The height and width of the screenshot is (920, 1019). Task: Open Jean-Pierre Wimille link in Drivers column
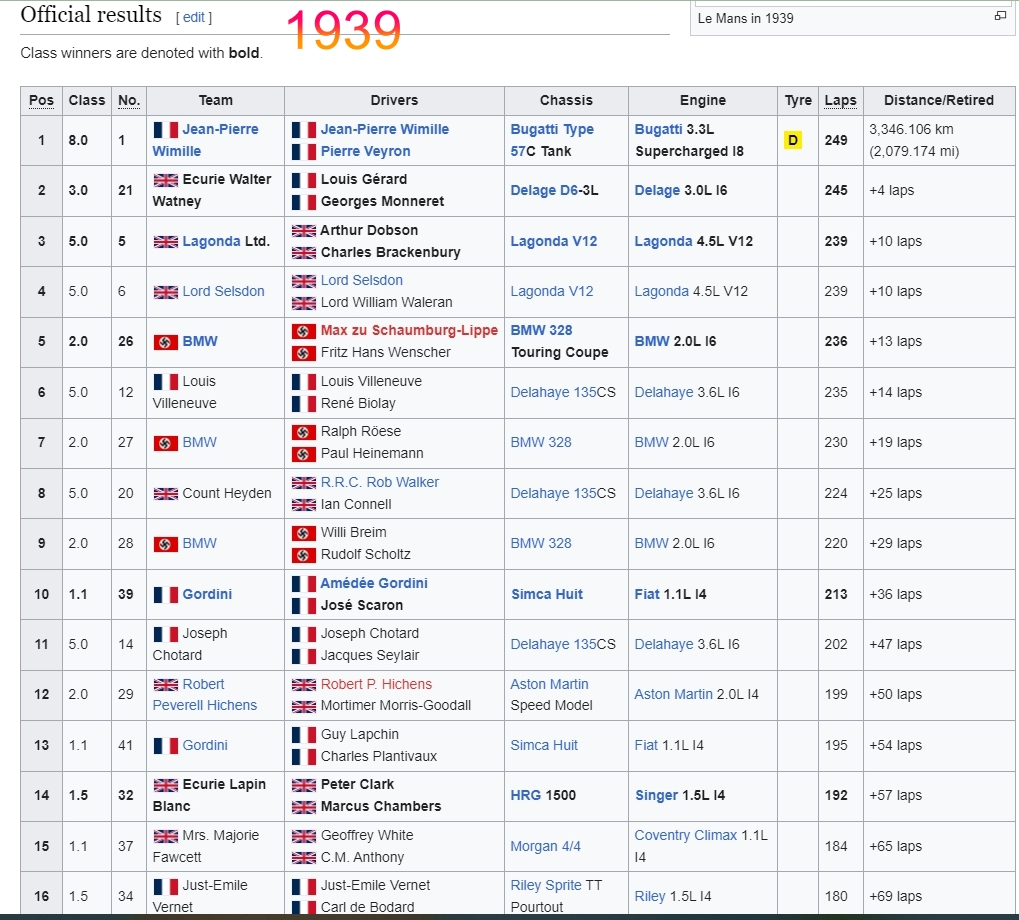(385, 129)
